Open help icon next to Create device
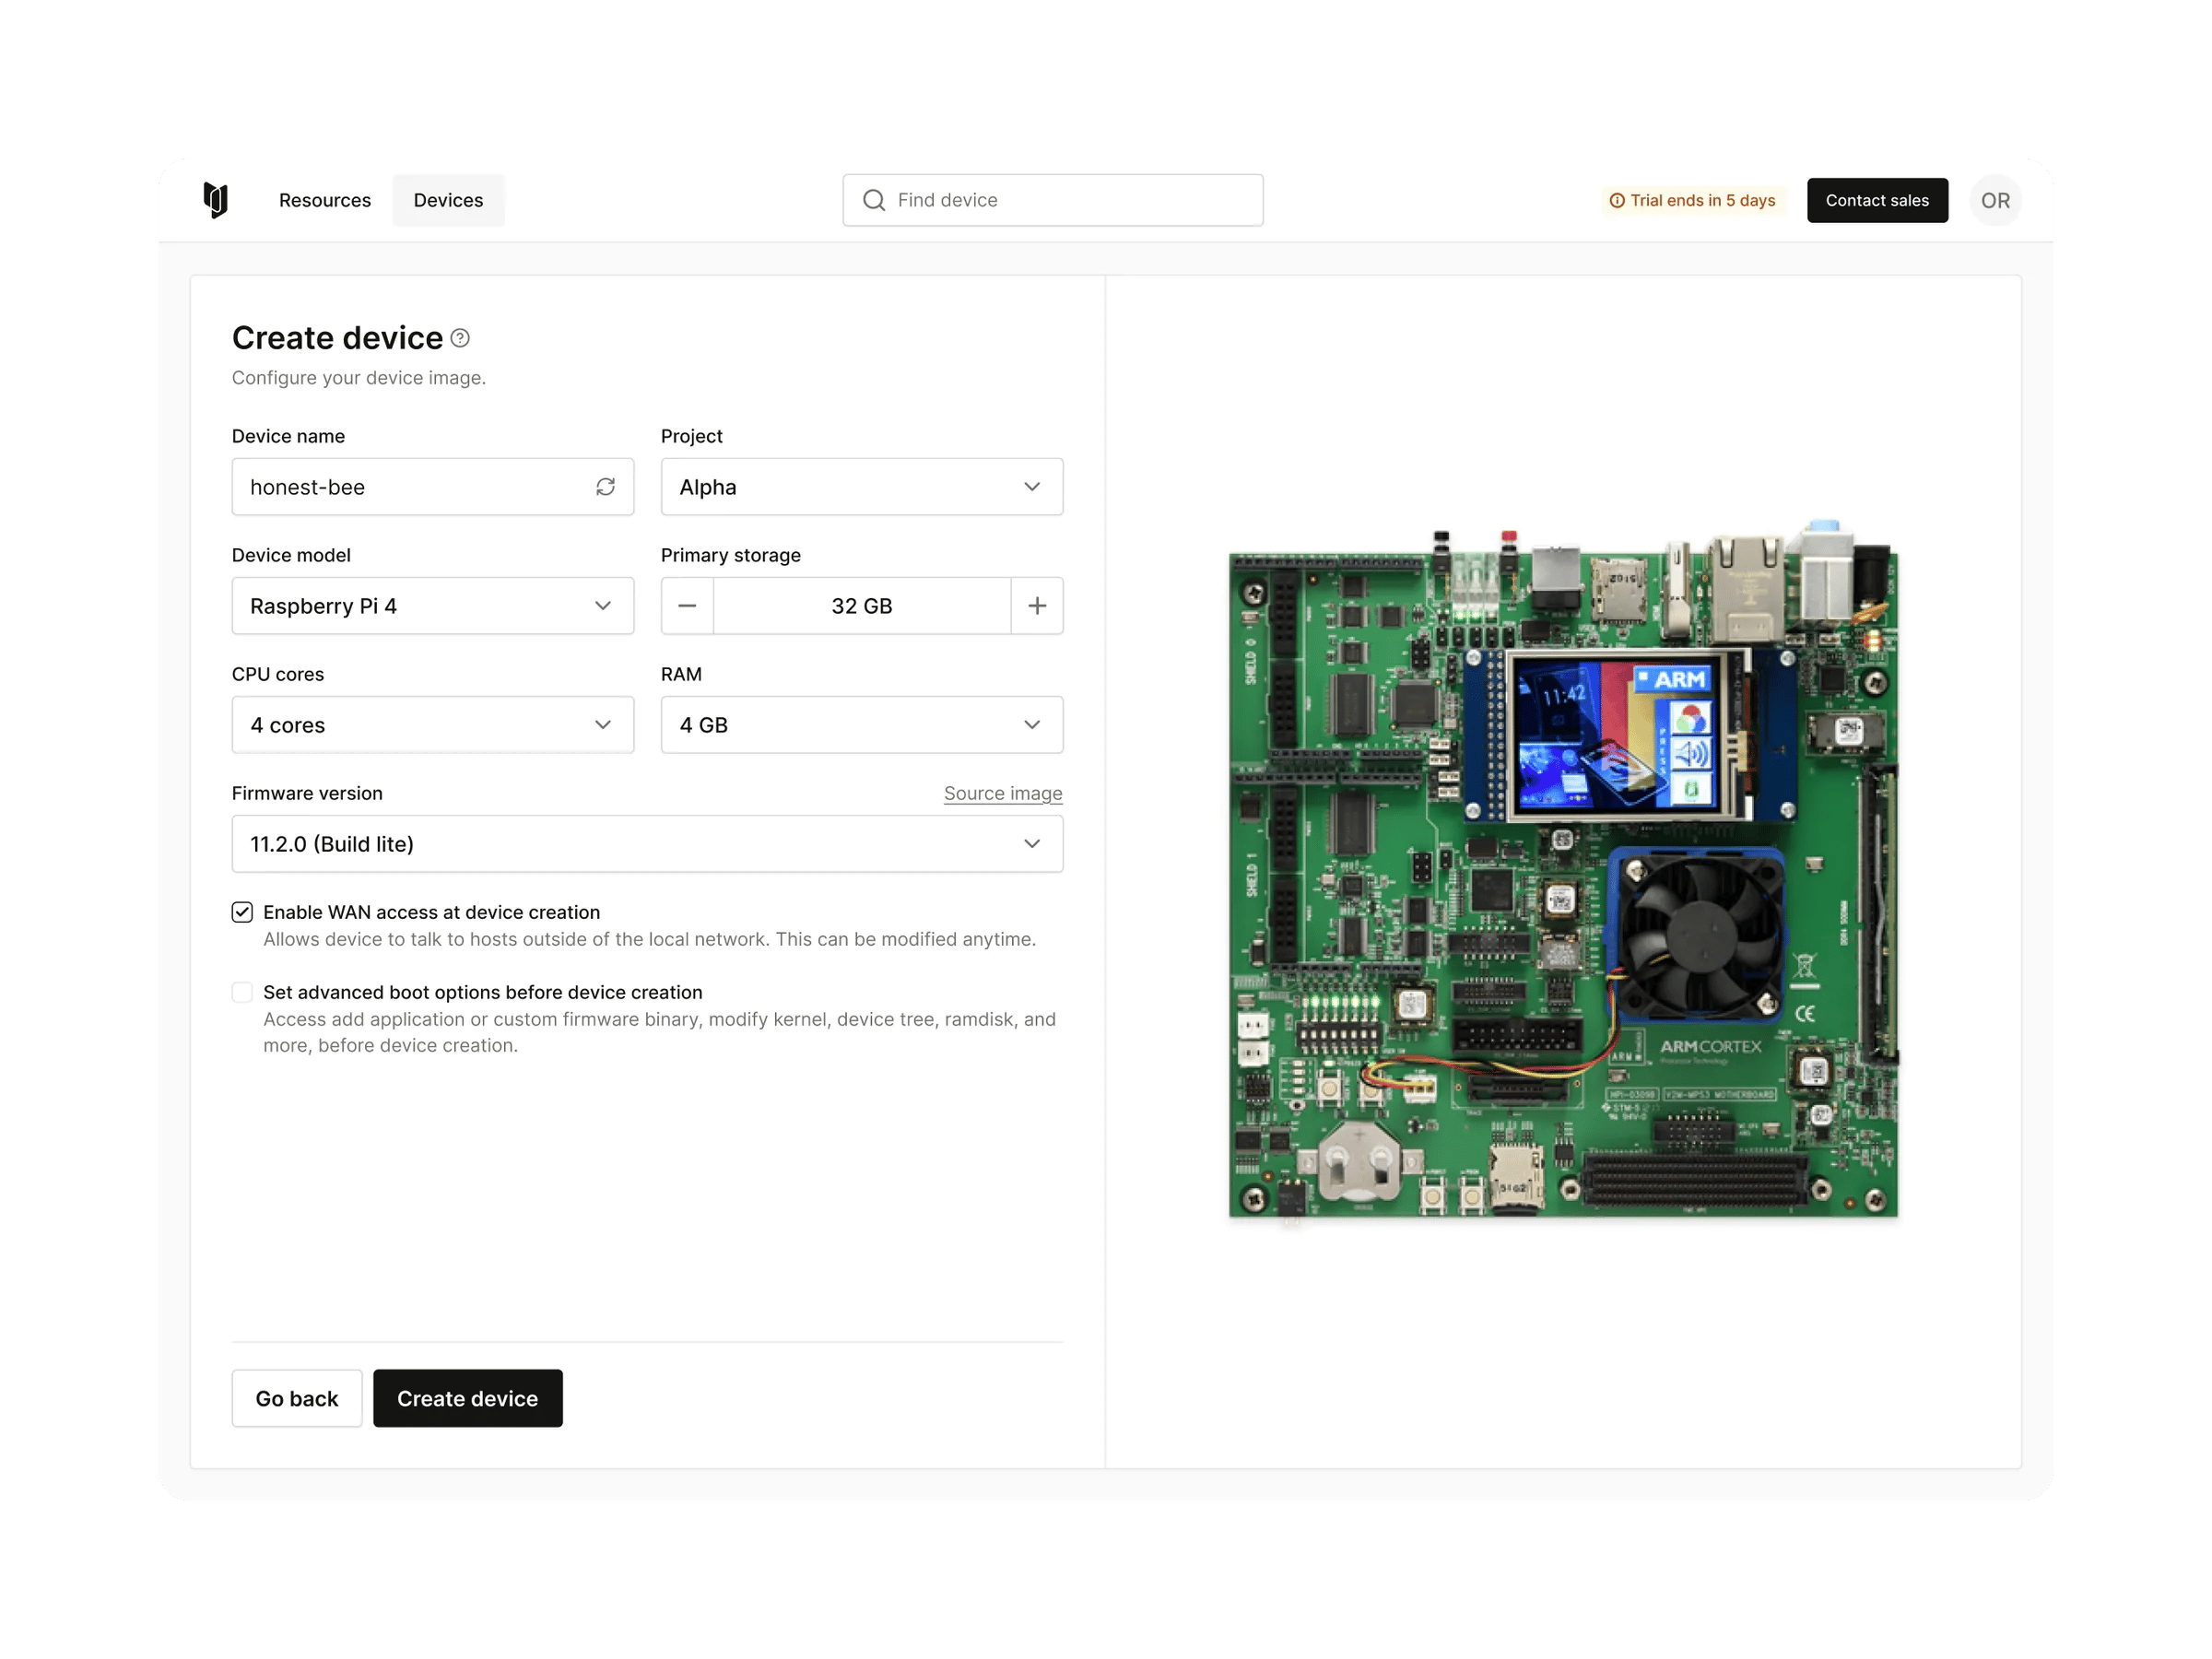 pos(460,338)
